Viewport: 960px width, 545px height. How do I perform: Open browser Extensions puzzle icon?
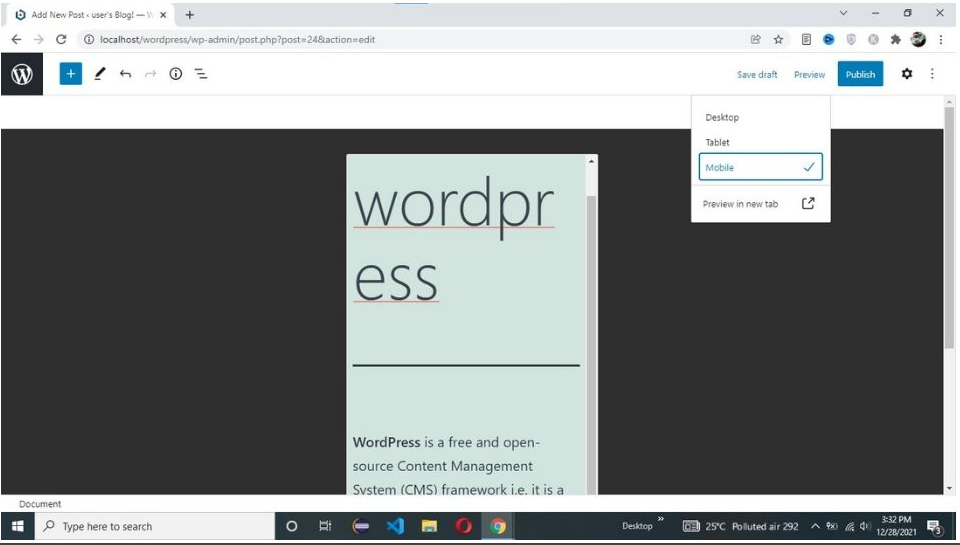click(896, 39)
